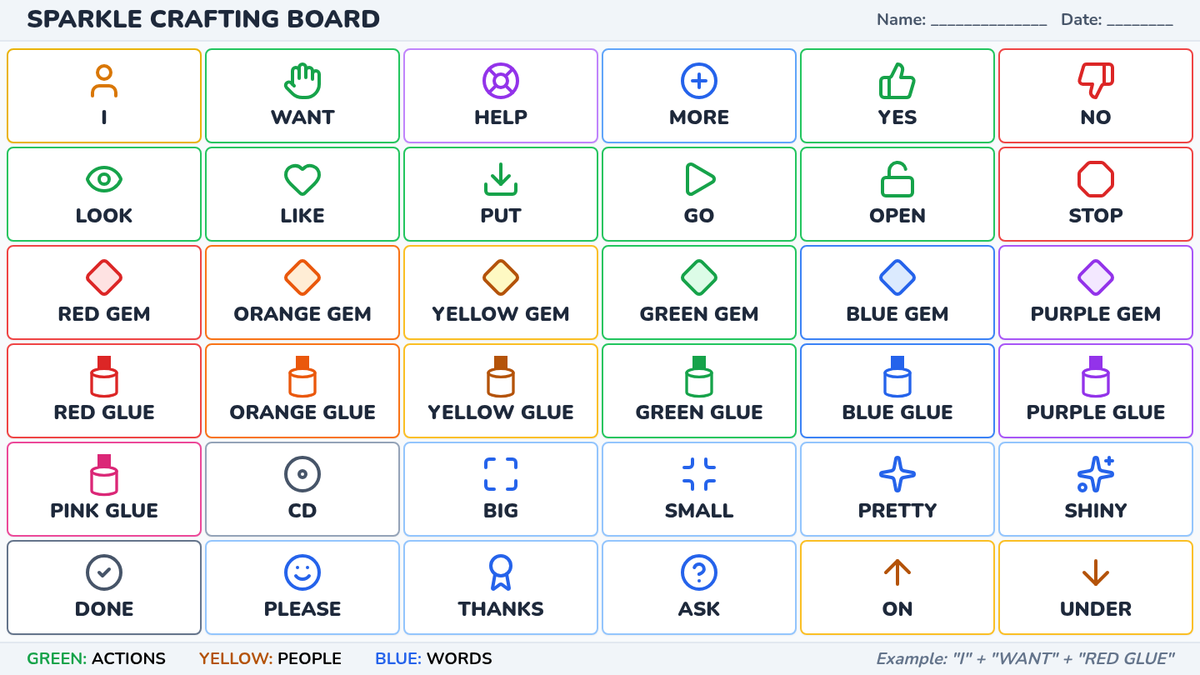This screenshot has height=675, width=1200.
Task: Select the LOOK eye icon
Action: (x=104, y=179)
